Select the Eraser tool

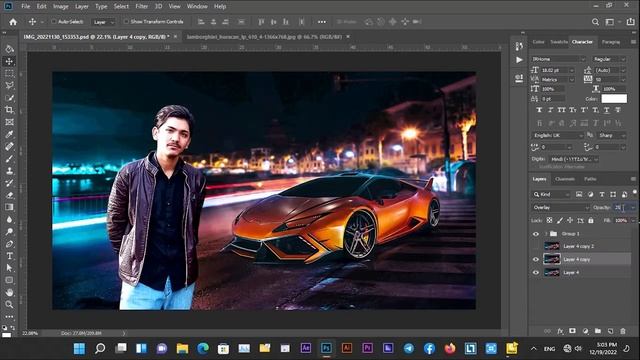(9, 195)
